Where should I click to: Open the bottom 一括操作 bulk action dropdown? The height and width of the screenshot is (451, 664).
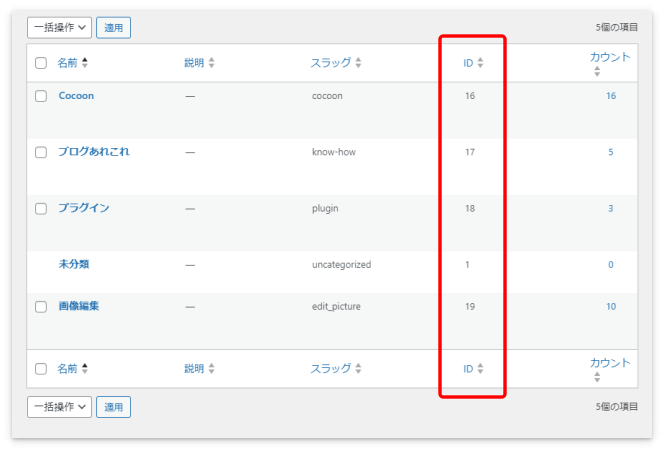coord(59,407)
